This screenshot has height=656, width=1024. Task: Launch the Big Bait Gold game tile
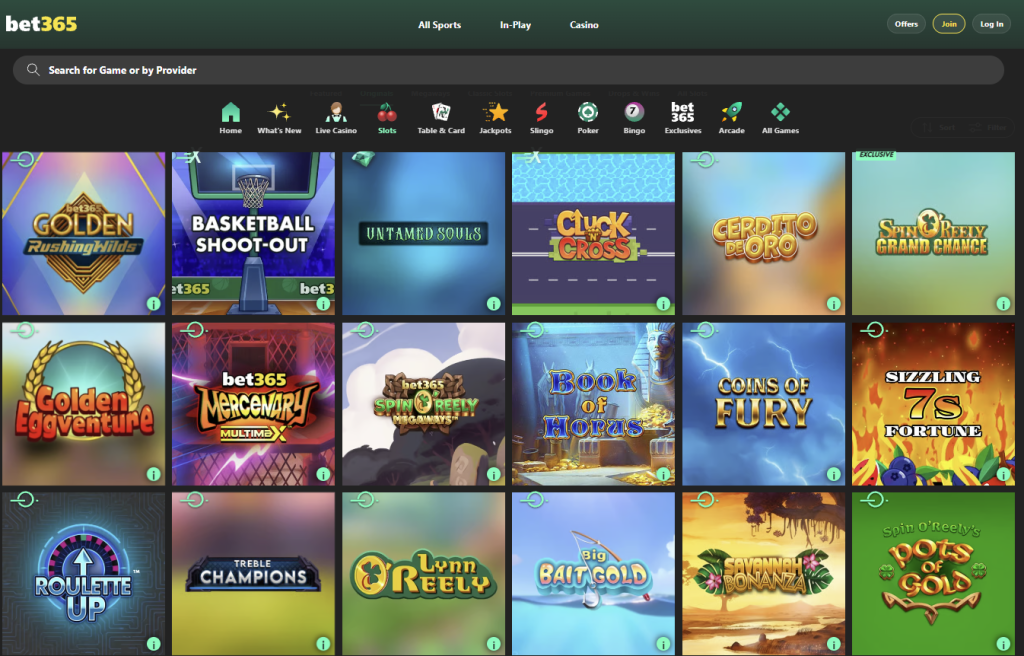click(x=593, y=574)
